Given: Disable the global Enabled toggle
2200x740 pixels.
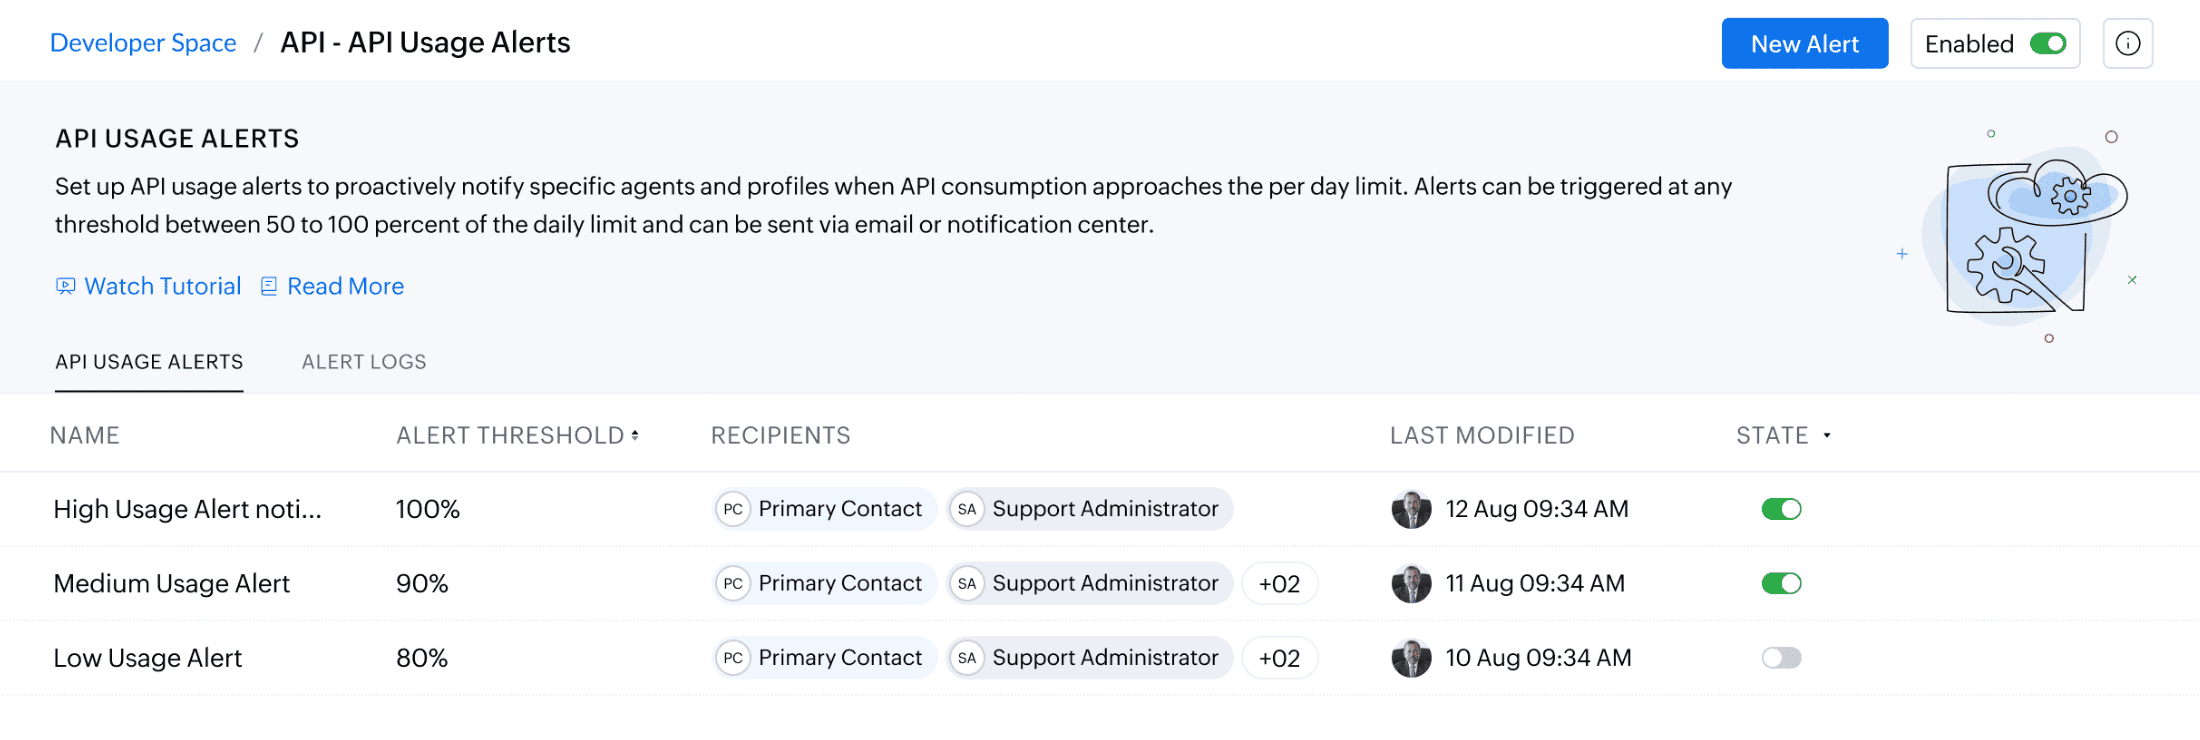Looking at the screenshot, I should point(2048,44).
